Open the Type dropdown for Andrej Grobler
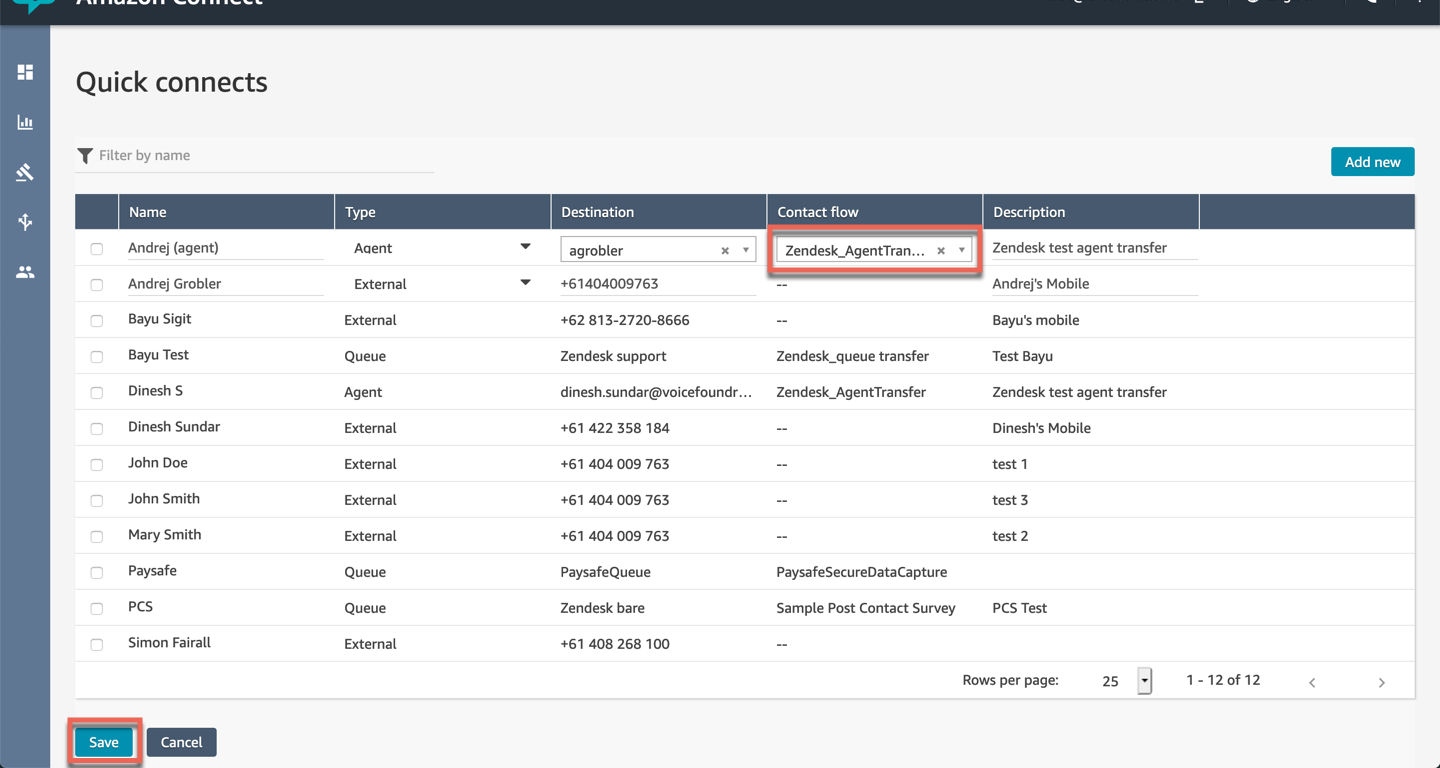 point(525,283)
